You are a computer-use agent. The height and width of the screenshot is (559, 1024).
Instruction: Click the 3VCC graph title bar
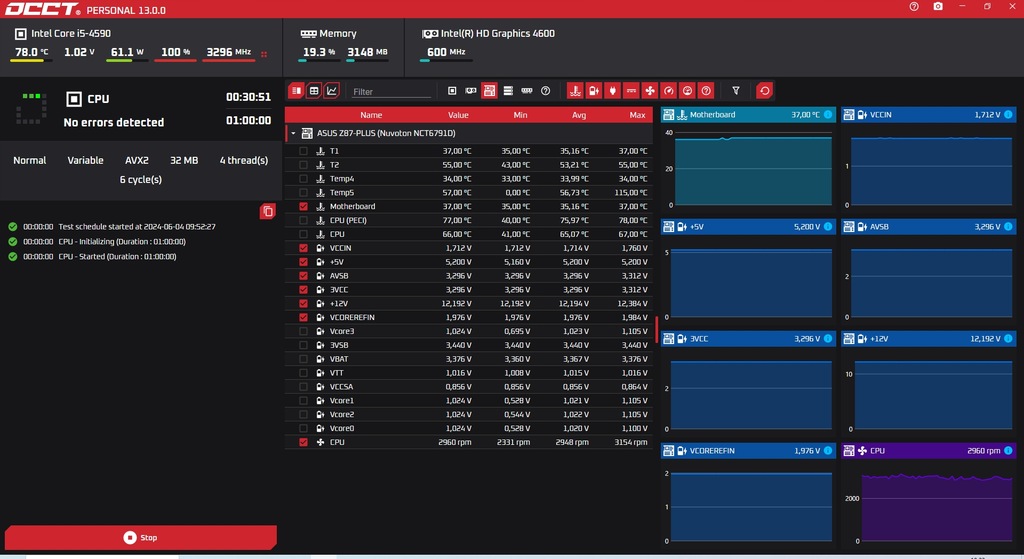tap(748, 338)
